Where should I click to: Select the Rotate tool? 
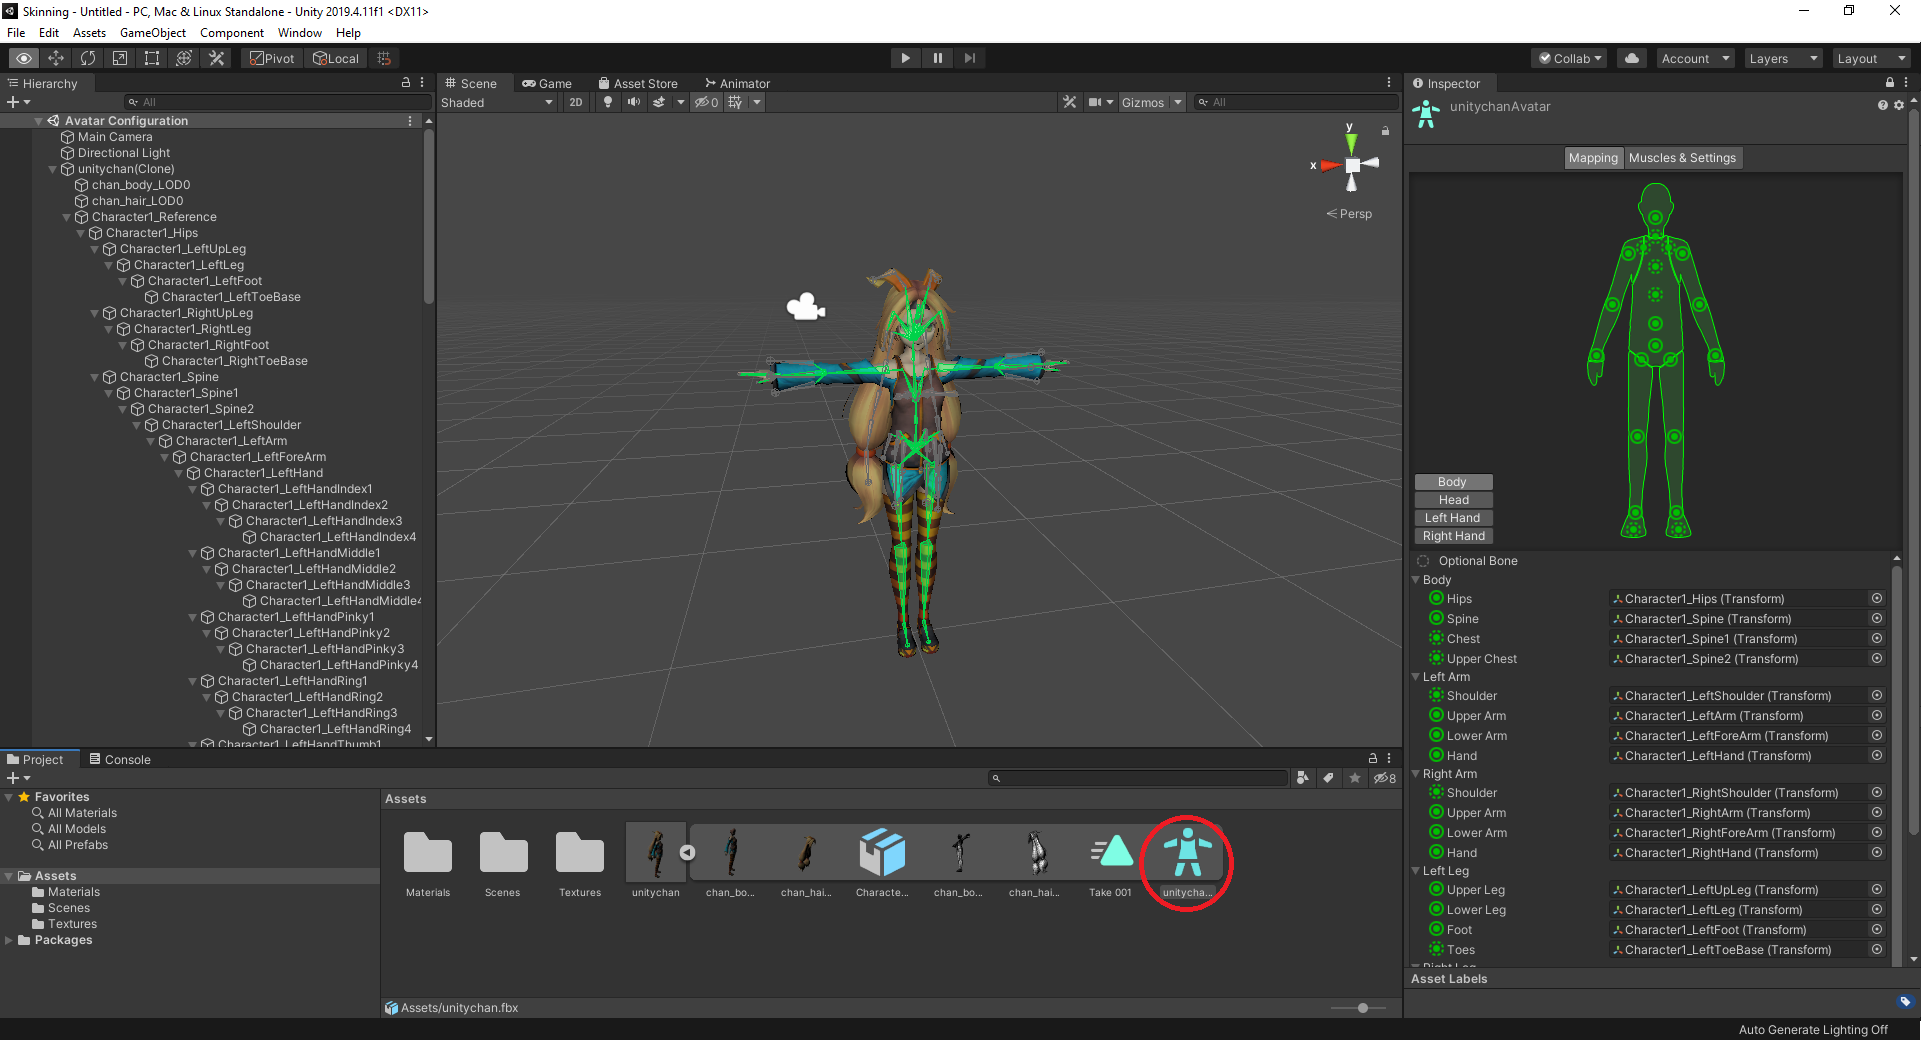pyautogui.click(x=88, y=57)
